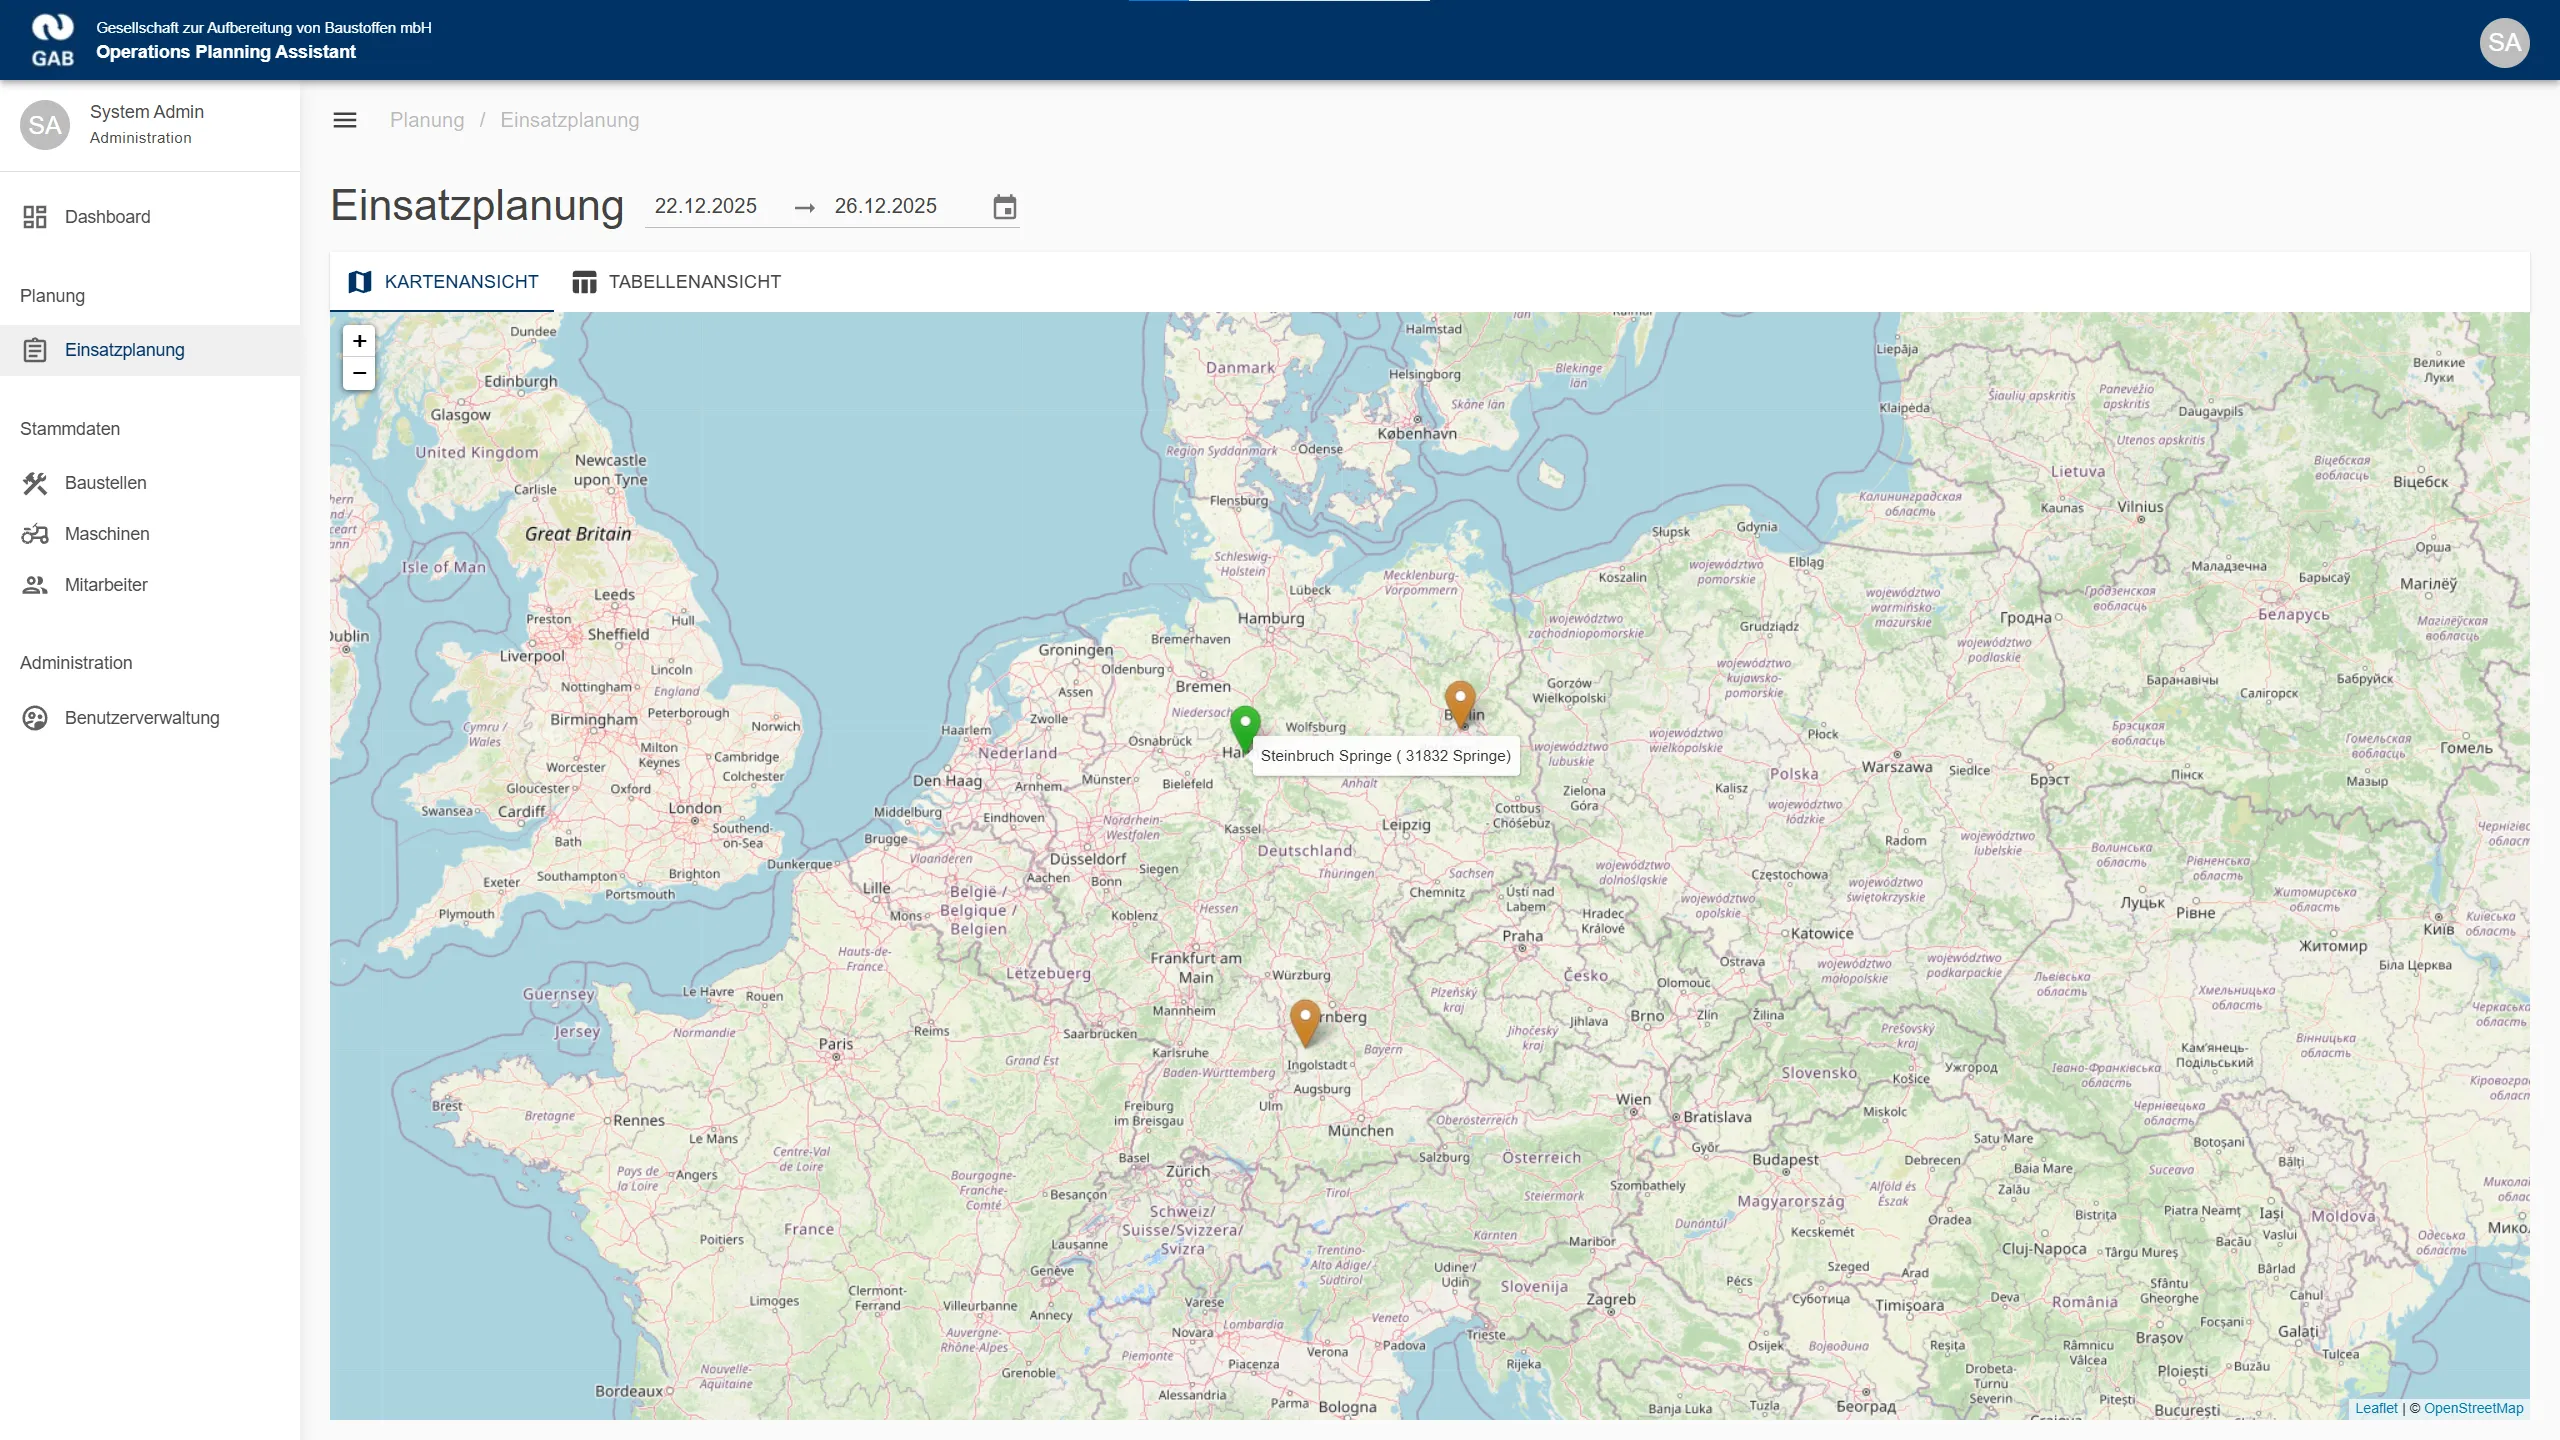Viewport: 2560px width, 1440px height.
Task: Open Baustellen in the sidebar
Action: pos(105,483)
